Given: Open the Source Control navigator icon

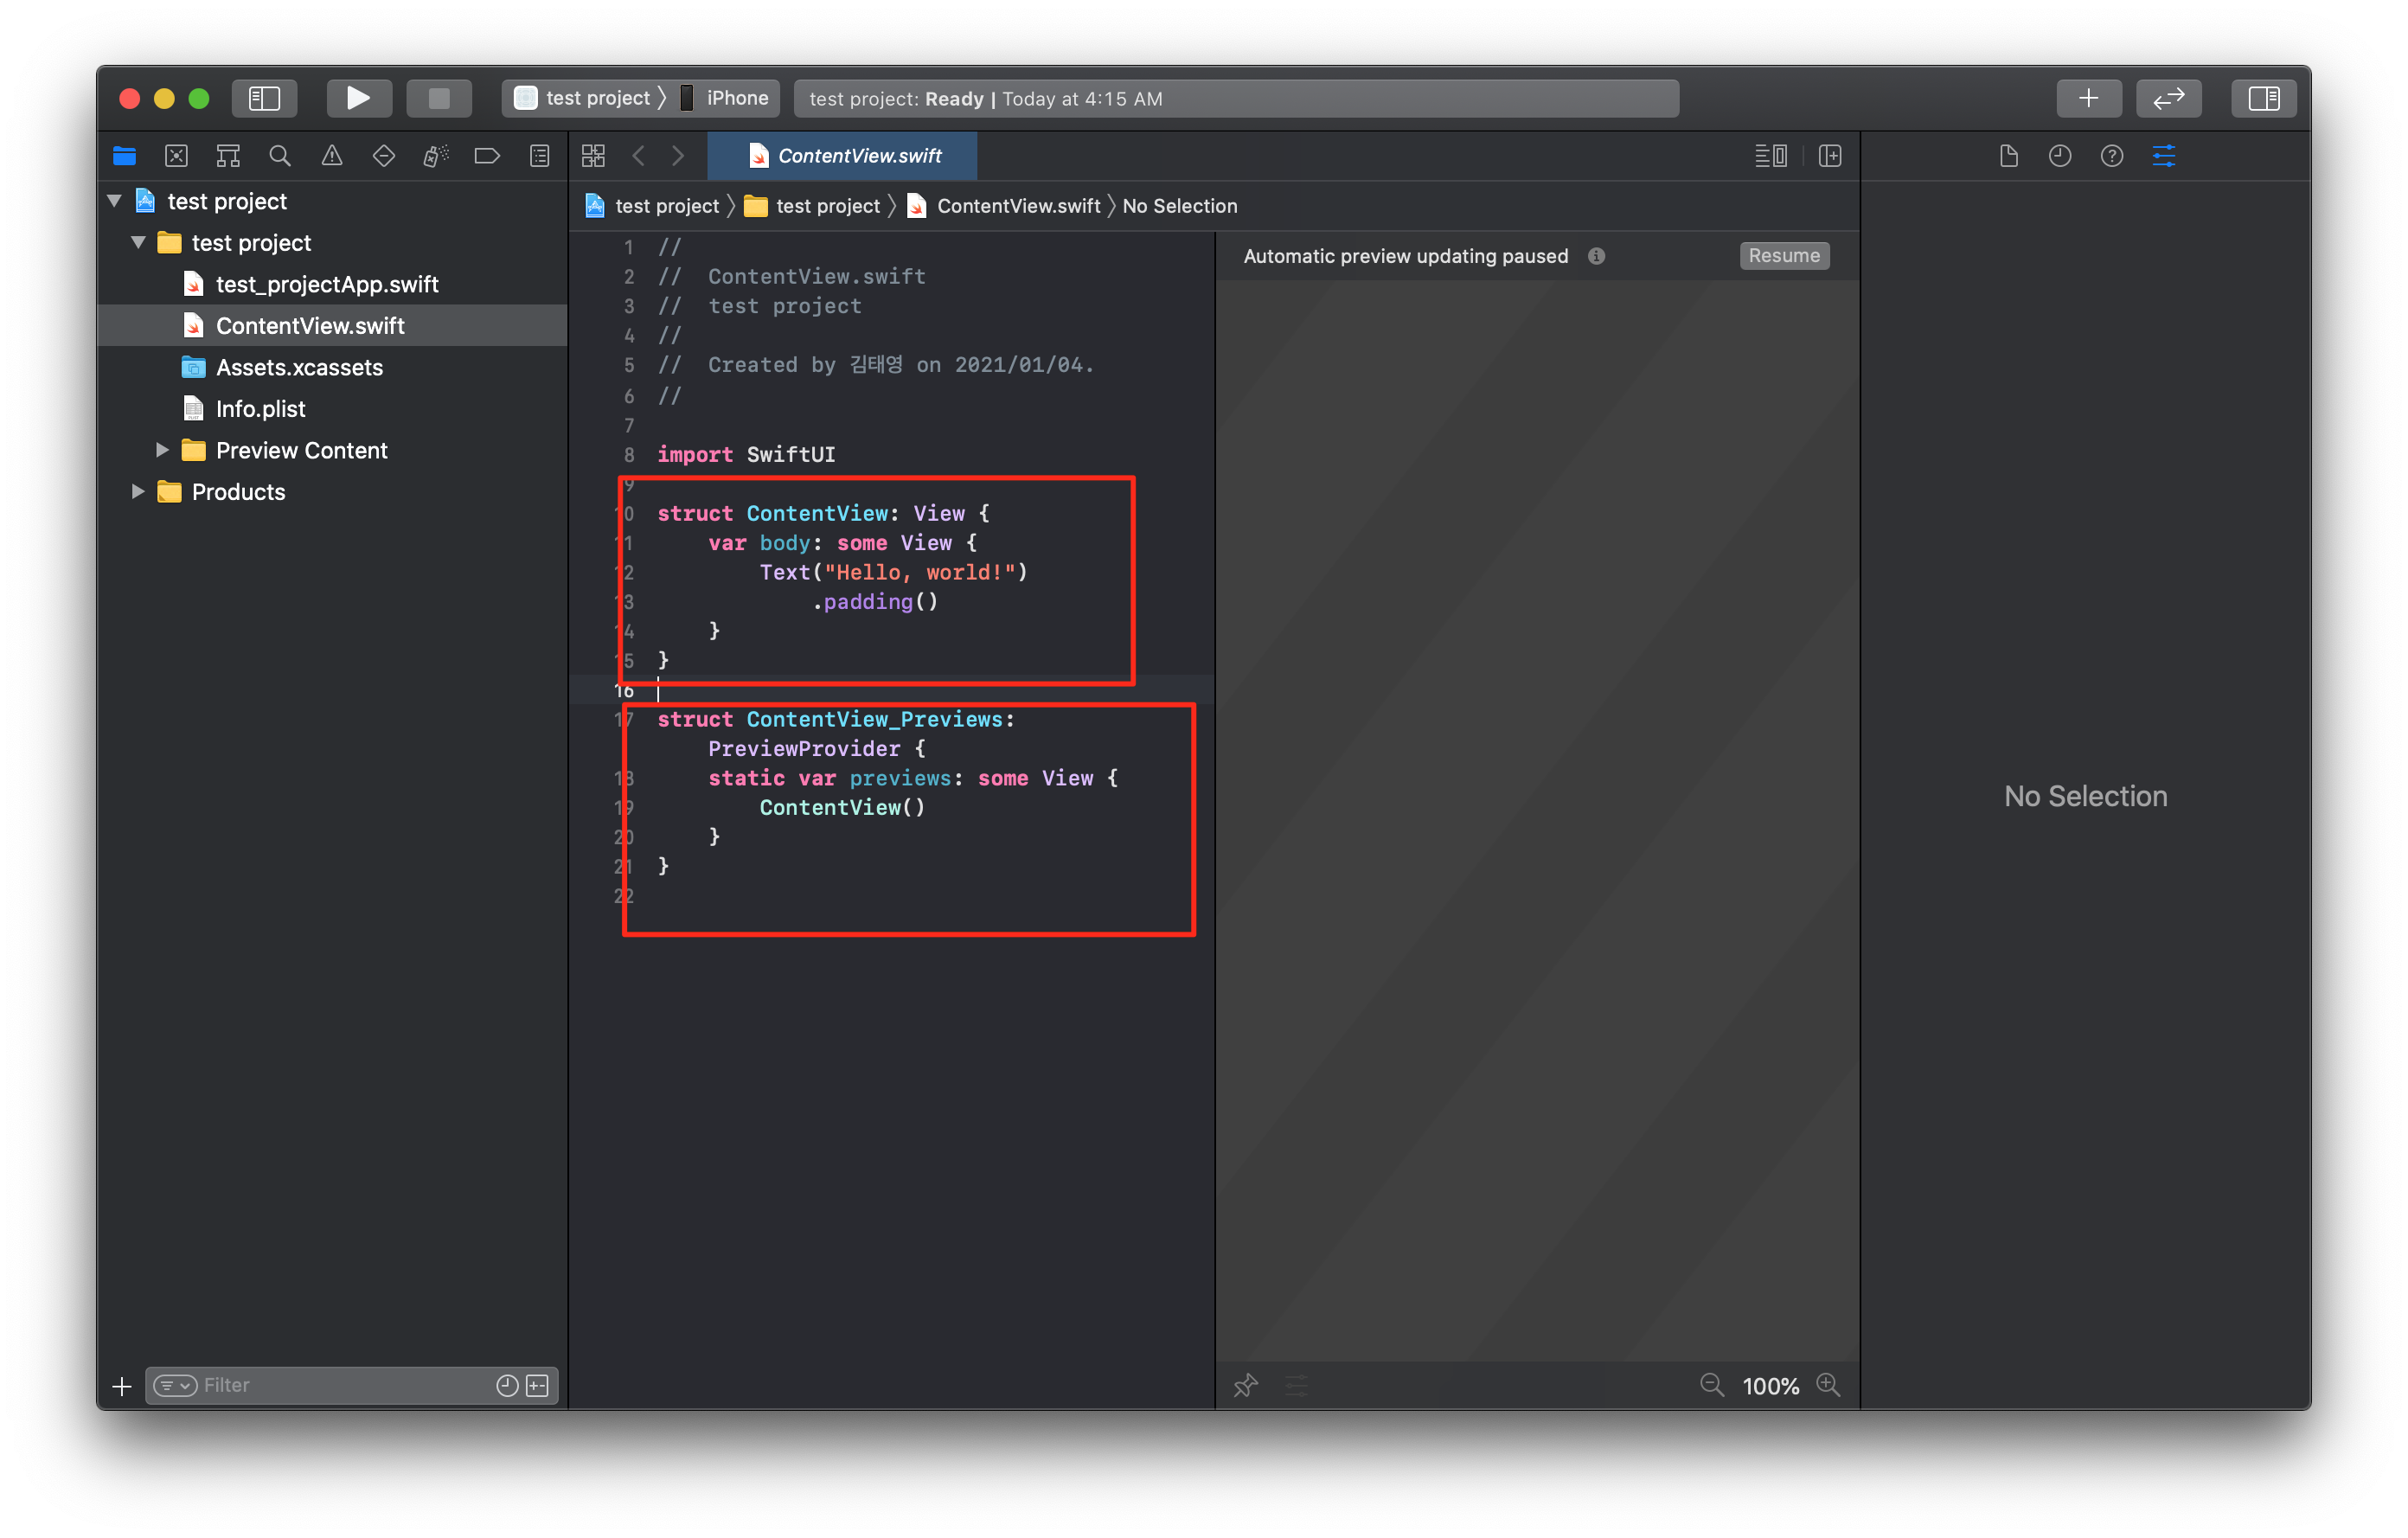Looking at the screenshot, I should point(176,156).
